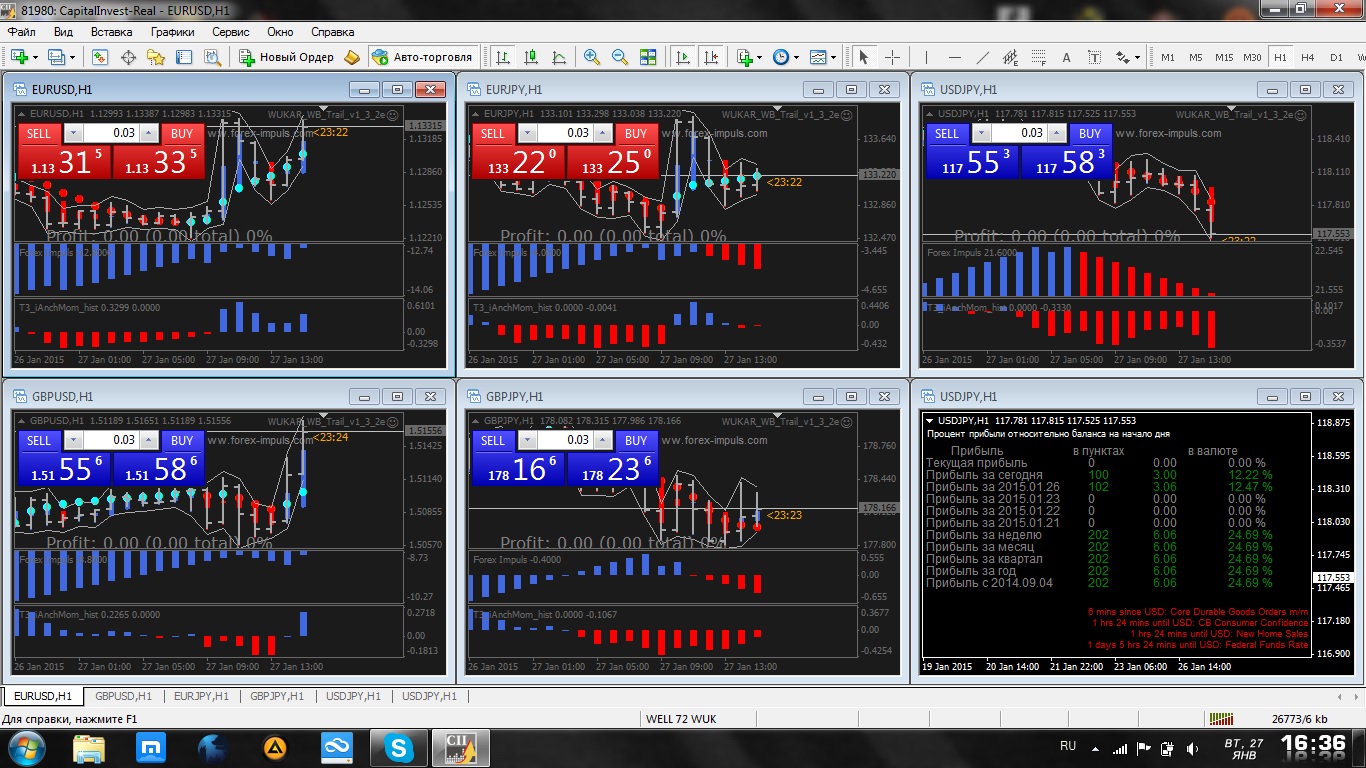The image size is (1366, 768).
Task: Select the Fibonacci retracement tool
Action: (1038, 57)
